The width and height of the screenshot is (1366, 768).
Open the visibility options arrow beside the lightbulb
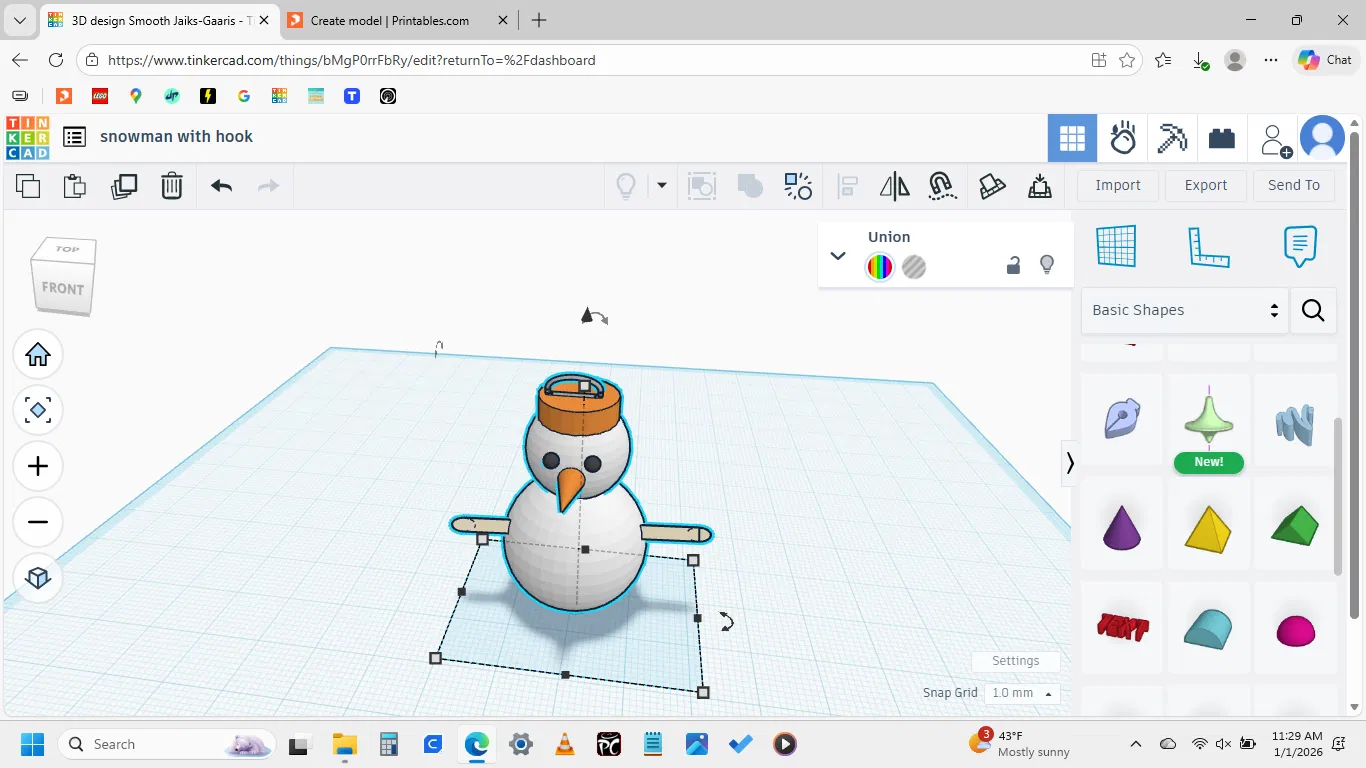pyautogui.click(x=661, y=186)
